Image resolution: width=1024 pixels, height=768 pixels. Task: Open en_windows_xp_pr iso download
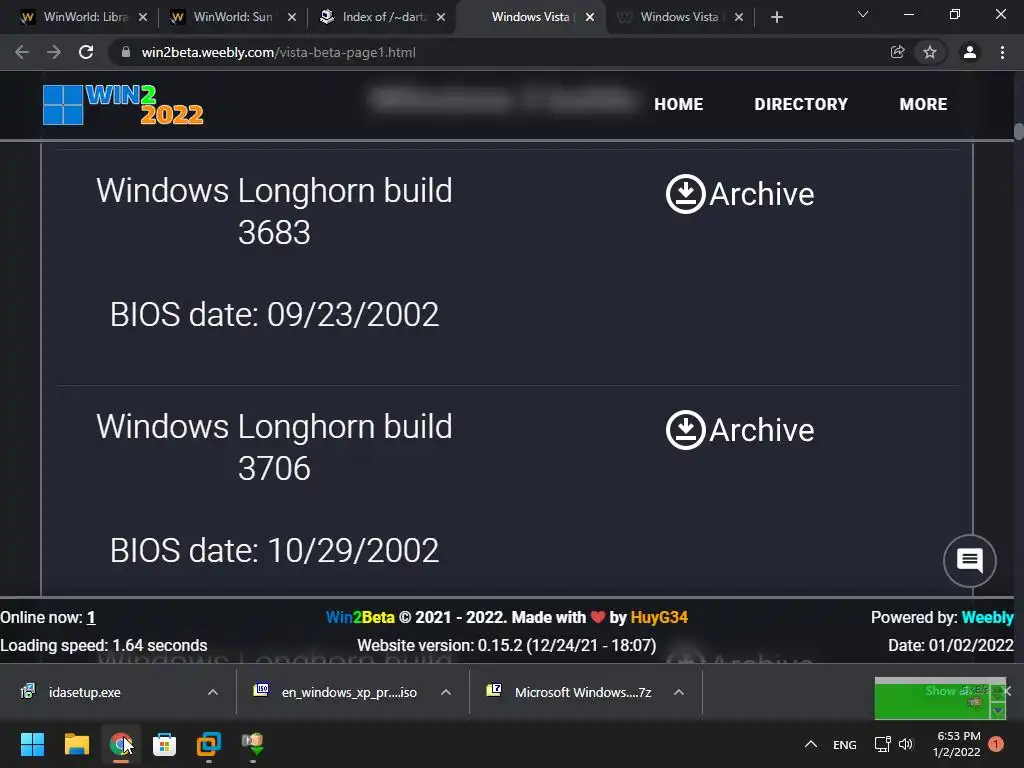(349, 692)
